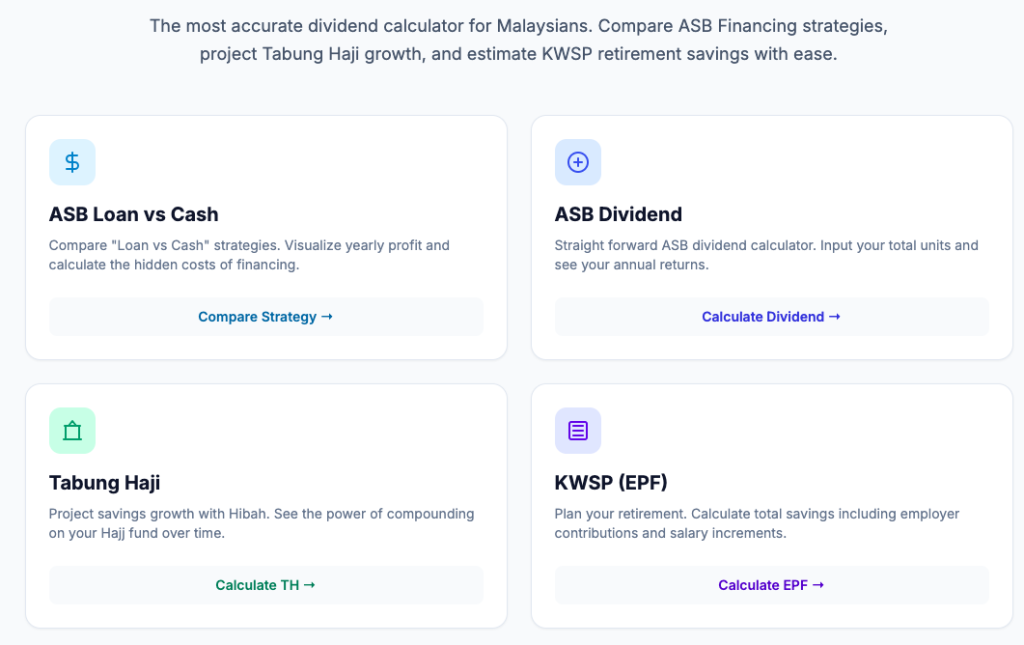Open the Compare Strategy calculator

pyautogui.click(x=265, y=317)
